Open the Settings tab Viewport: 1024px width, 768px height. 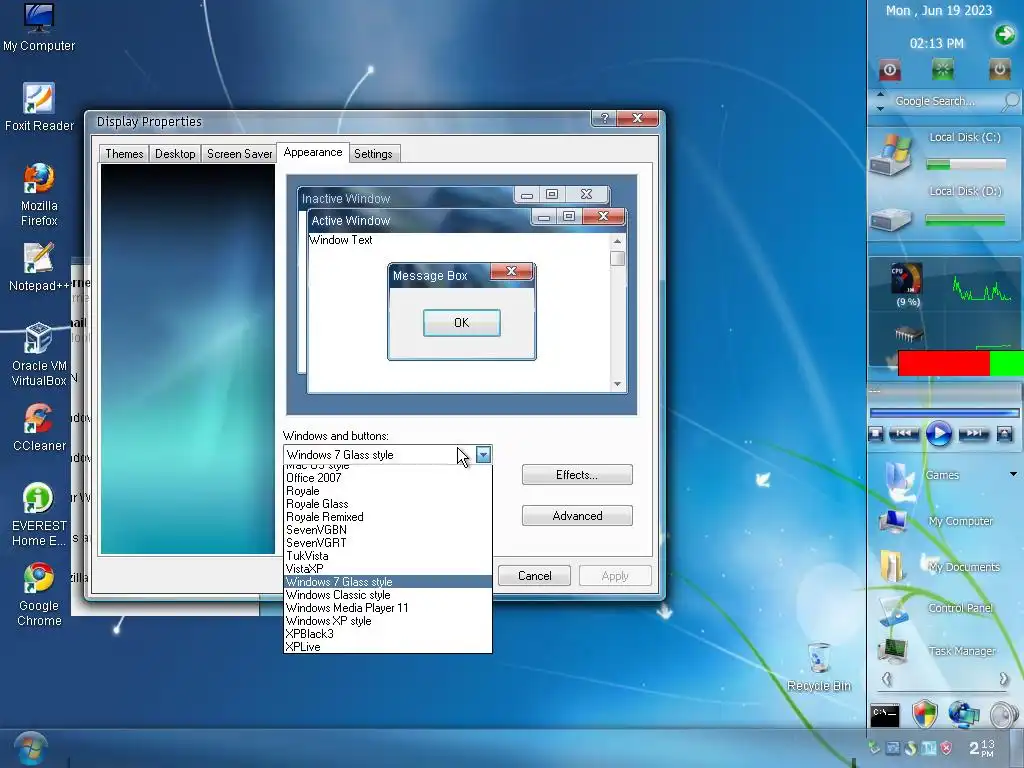(373, 154)
